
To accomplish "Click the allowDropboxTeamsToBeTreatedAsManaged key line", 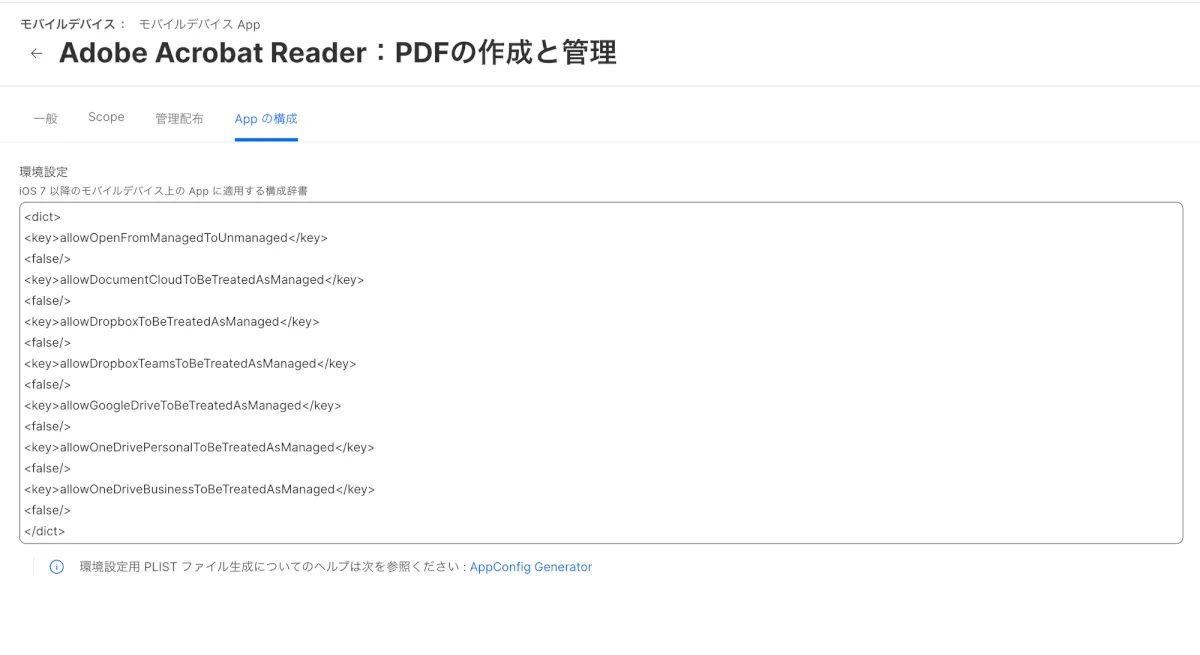I will click(x=190, y=364).
